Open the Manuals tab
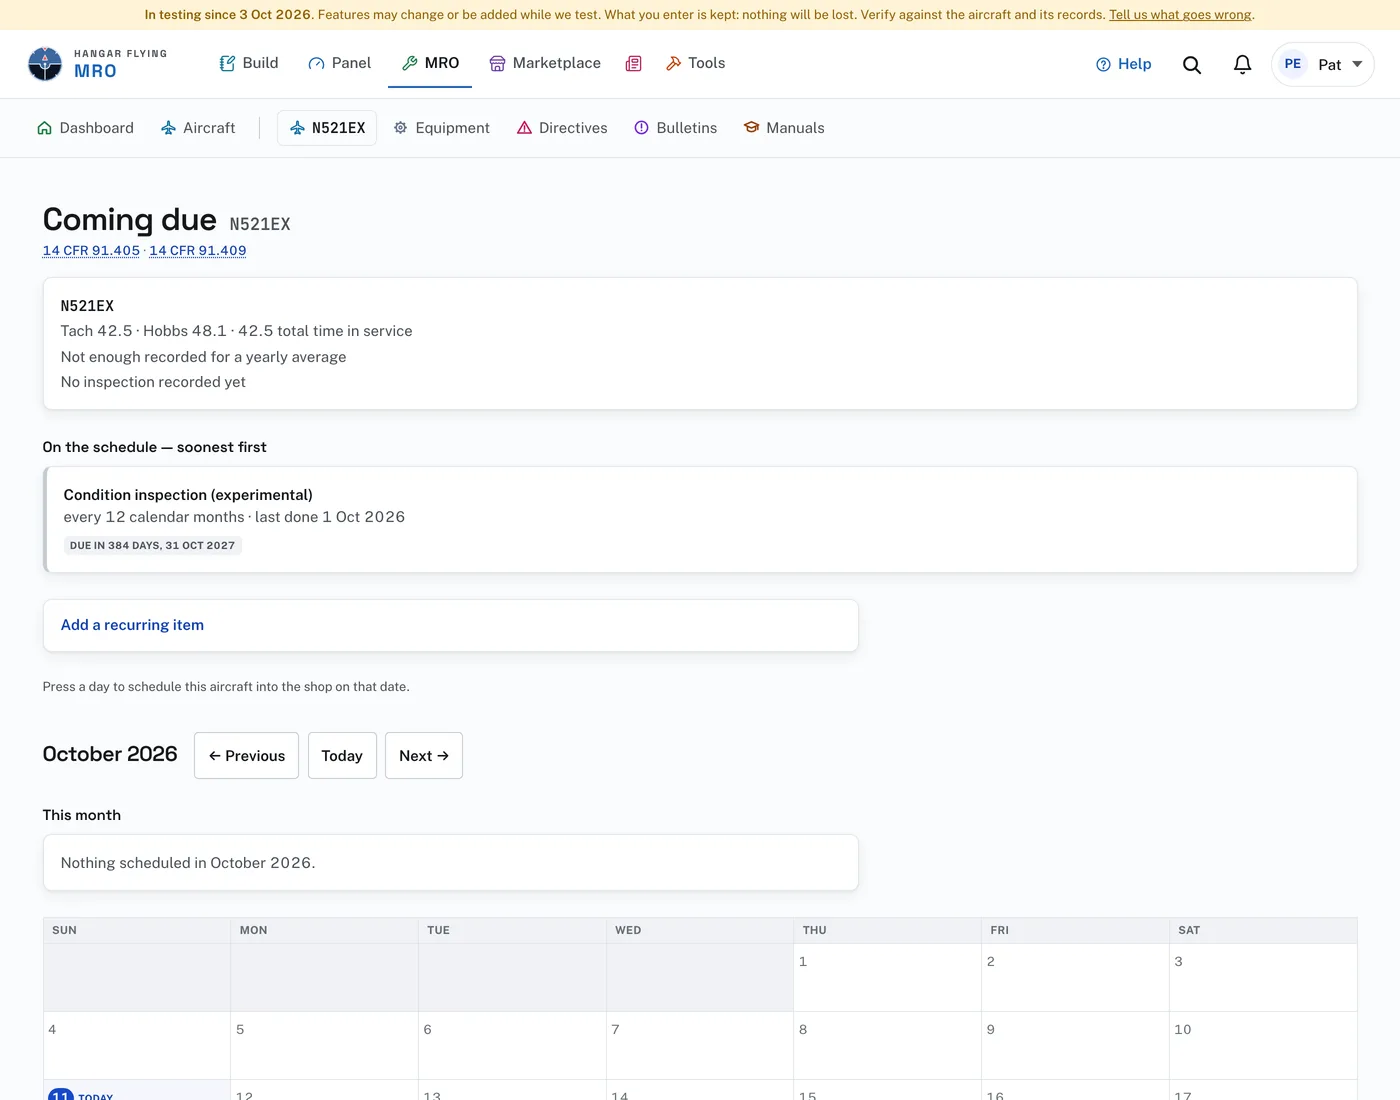 click(x=784, y=128)
